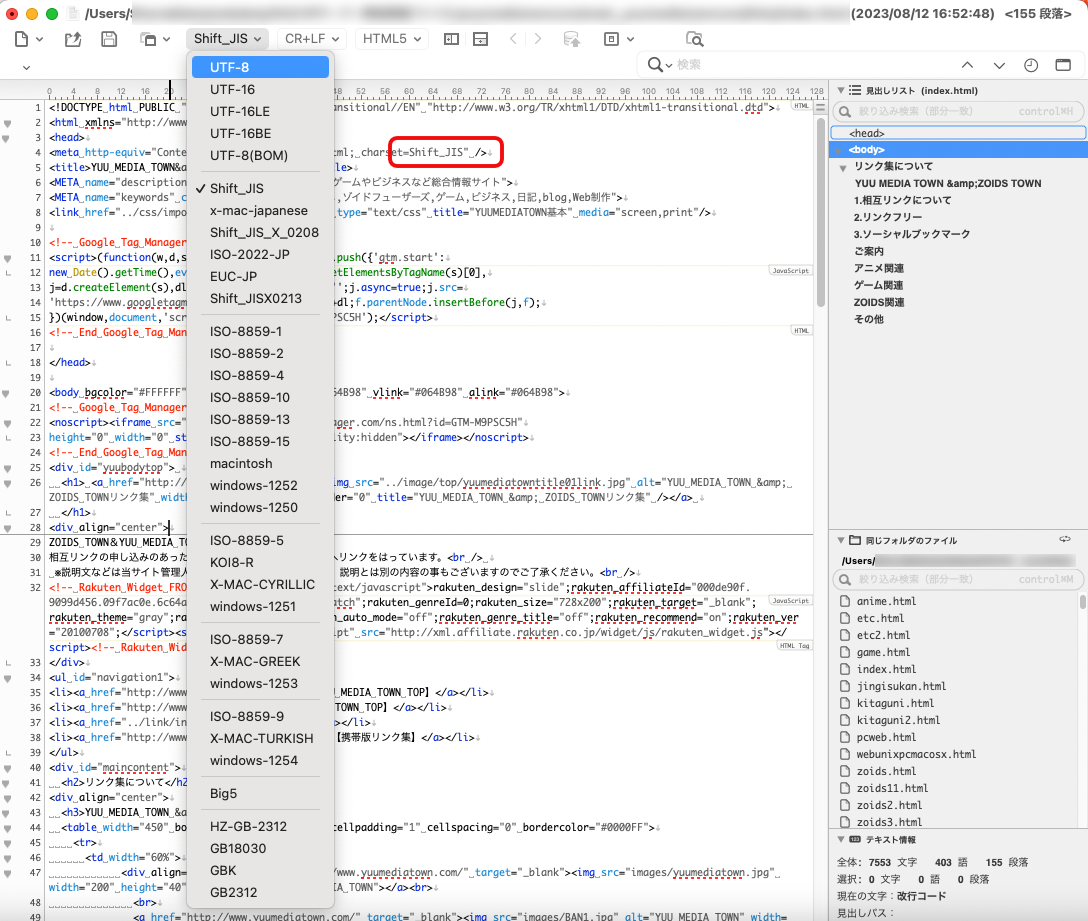Open the Shift_JIS encoding dropdown

(x=227, y=39)
